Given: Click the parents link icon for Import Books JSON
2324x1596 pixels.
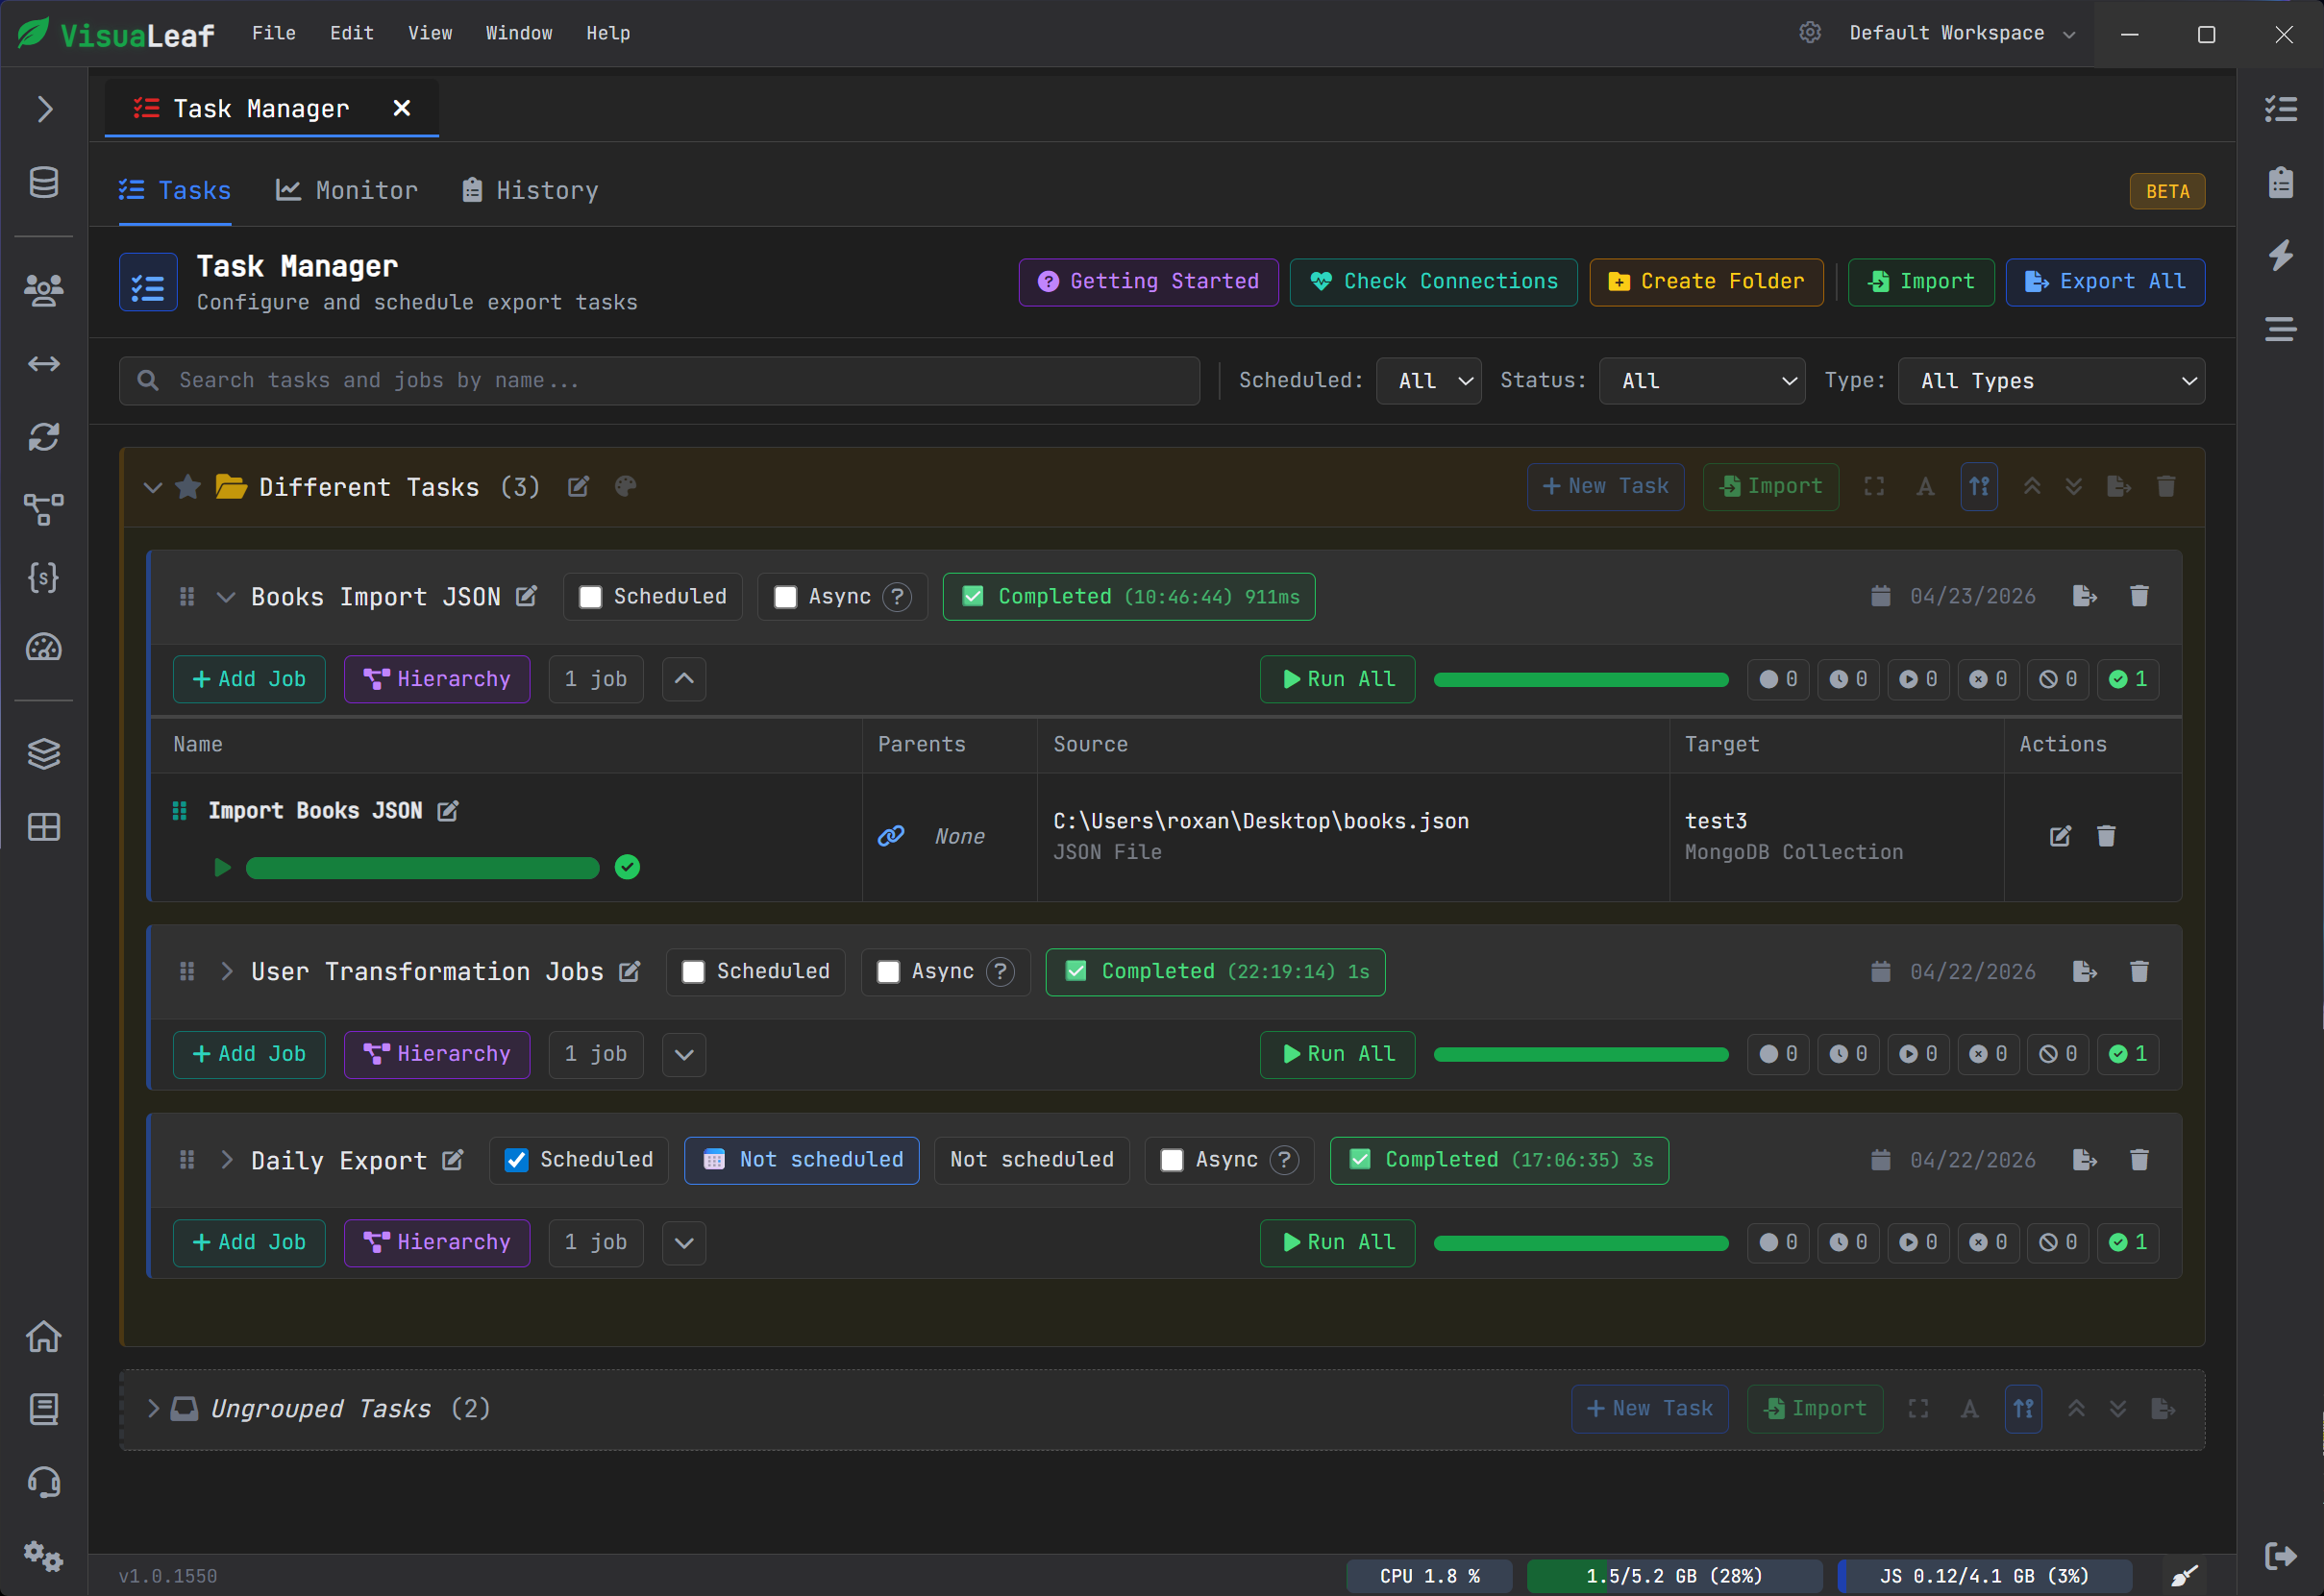Looking at the screenshot, I should click(890, 836).
